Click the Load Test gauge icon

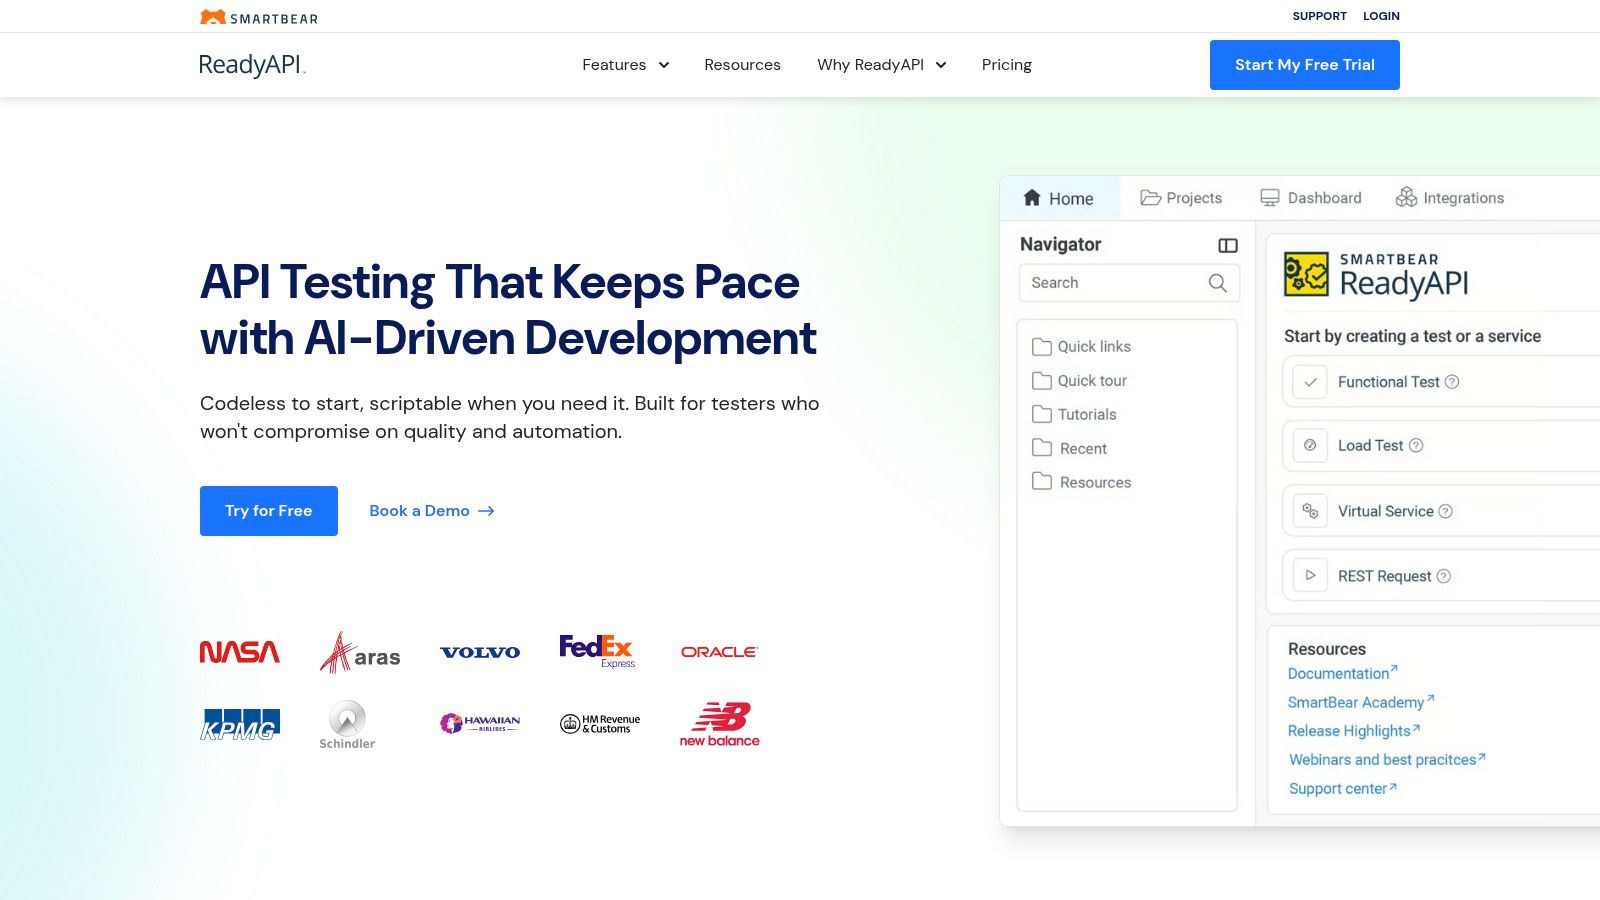(x=1310, y=445)
